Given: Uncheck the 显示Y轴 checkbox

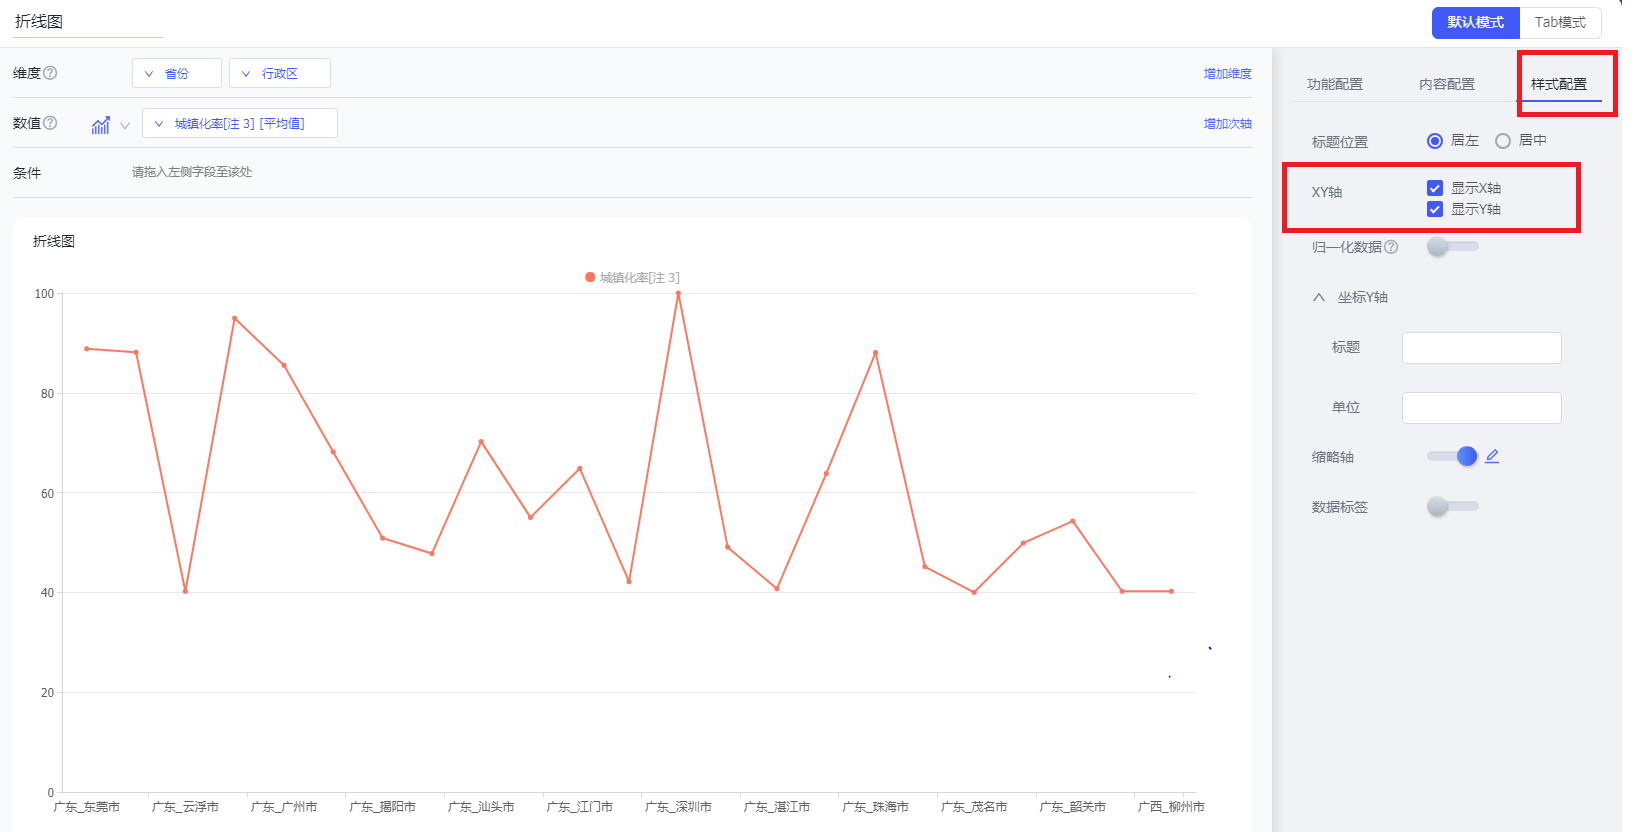Looking at the screenshot, I should [x=1435, y=209].
